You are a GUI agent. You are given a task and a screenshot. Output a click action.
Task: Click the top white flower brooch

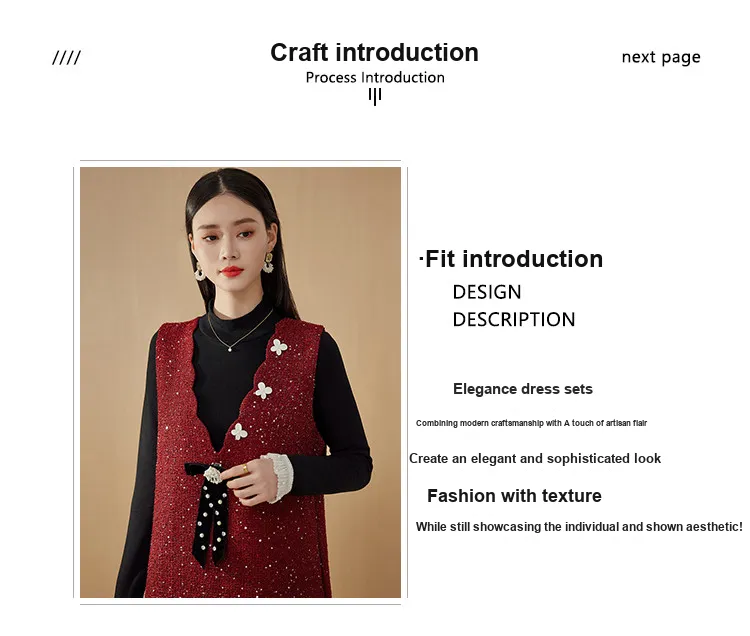pyautogui.click(x=278, y=347)
